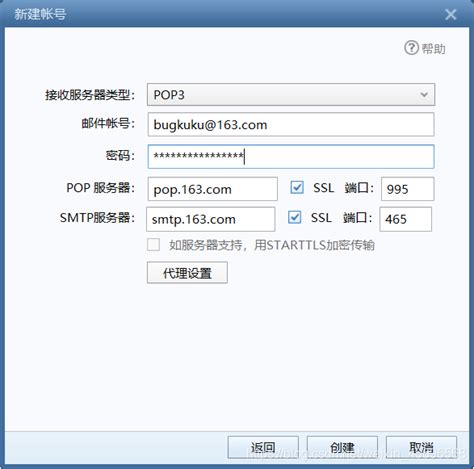The width and height of the screenshot is (474, 469).
Task: Open 代理设置 proxy settings
Action: (x=187, y=273)
